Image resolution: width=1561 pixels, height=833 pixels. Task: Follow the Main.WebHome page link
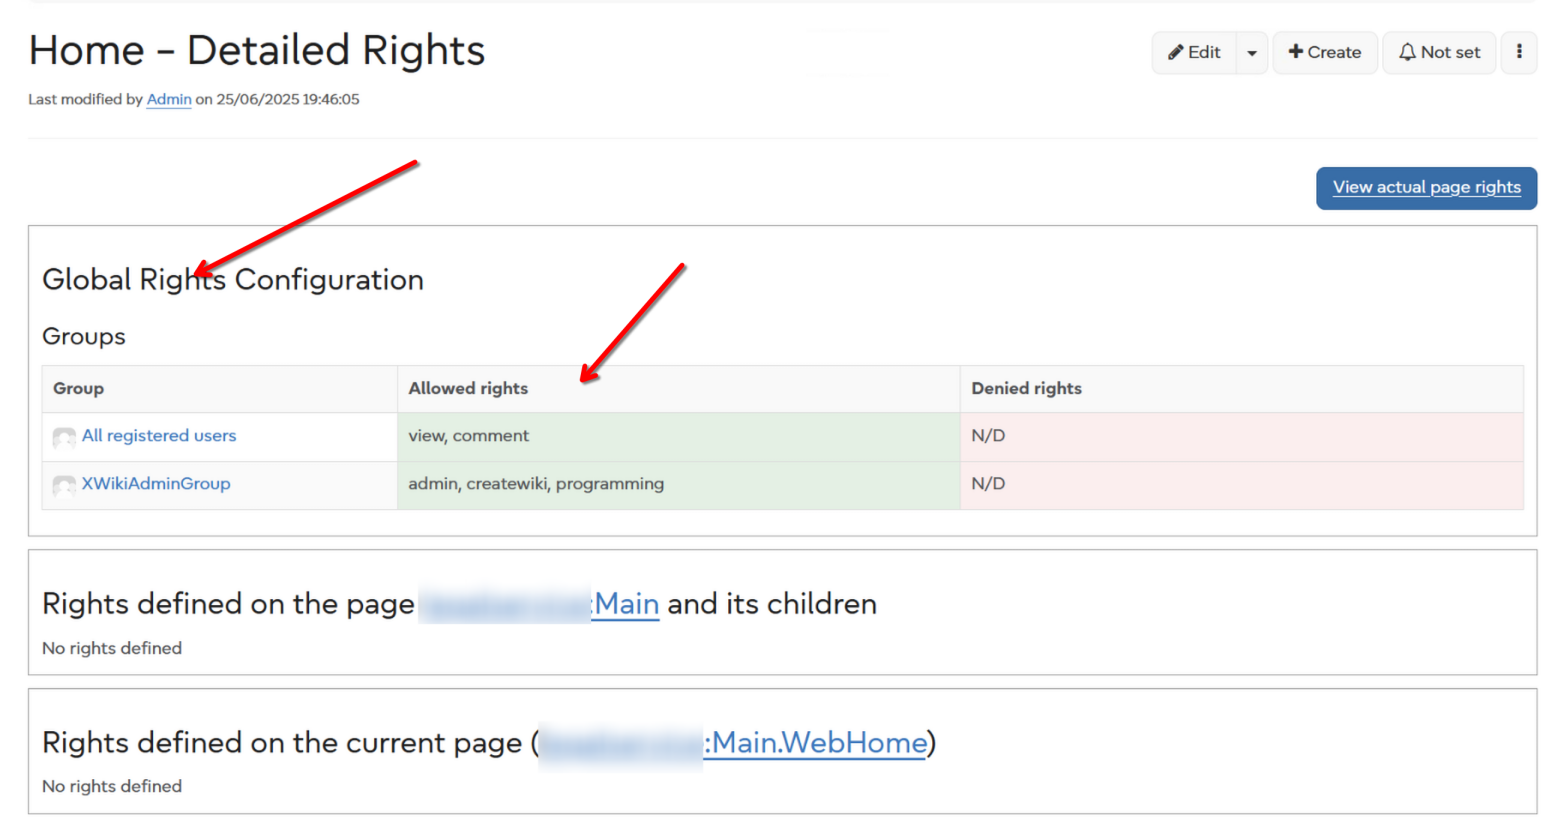tap(818, 743)
